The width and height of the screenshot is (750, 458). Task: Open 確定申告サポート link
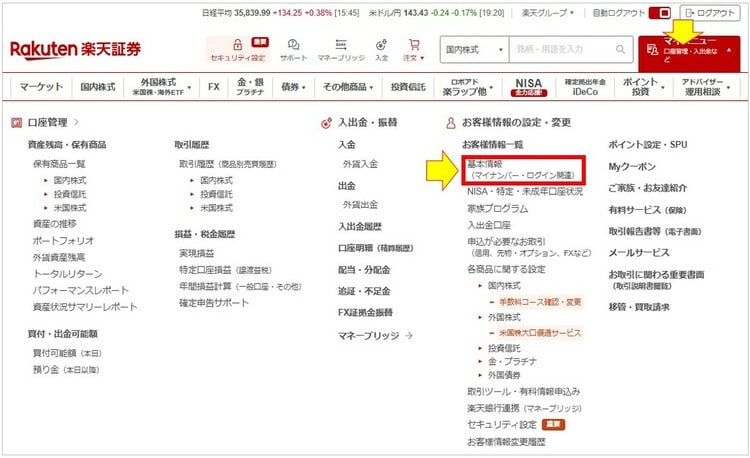[x=214, y=303]
